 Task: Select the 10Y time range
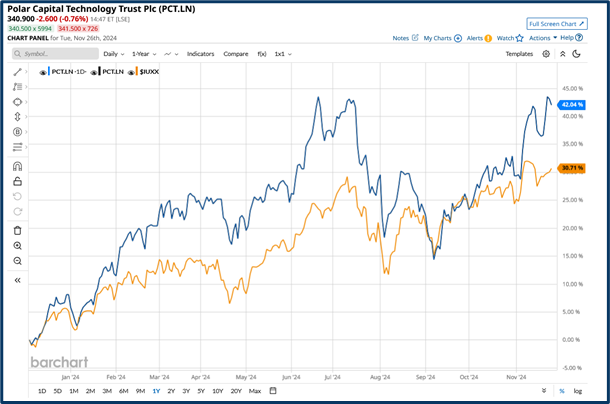(x=217, y=391)
